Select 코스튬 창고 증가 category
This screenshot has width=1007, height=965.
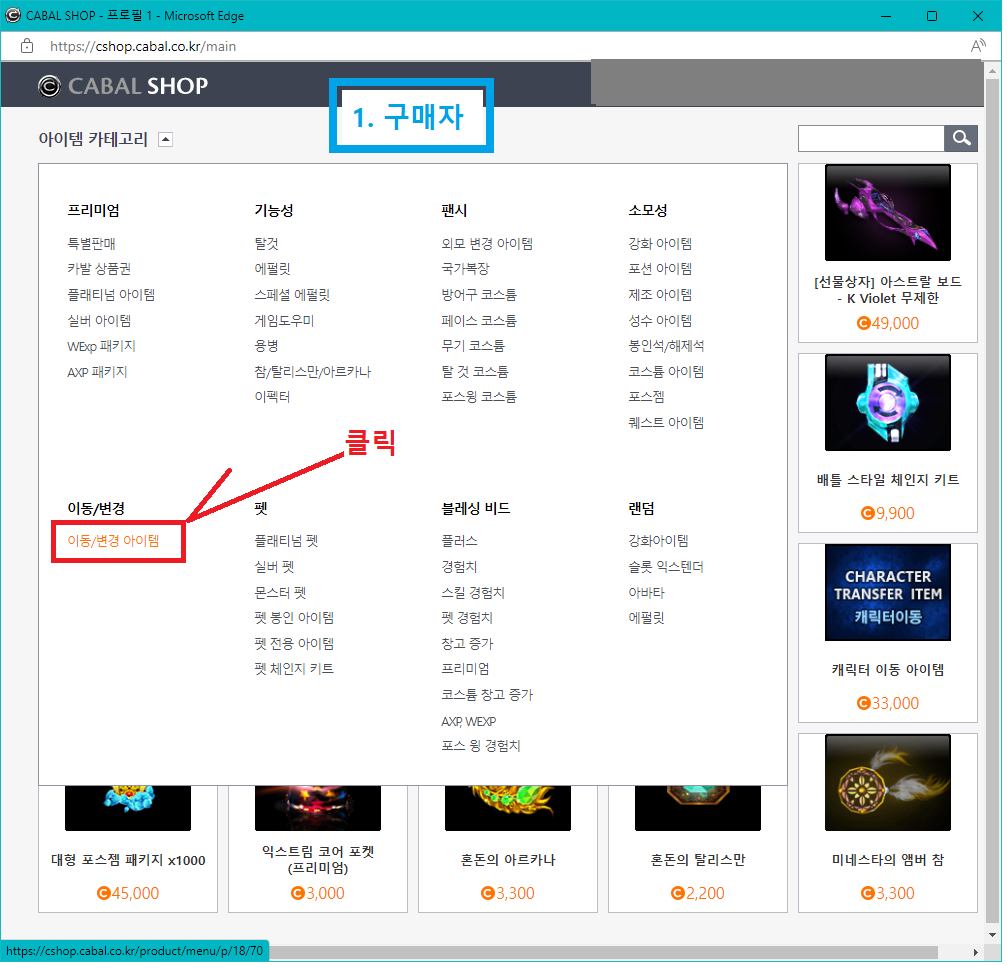tap(489, 697)
